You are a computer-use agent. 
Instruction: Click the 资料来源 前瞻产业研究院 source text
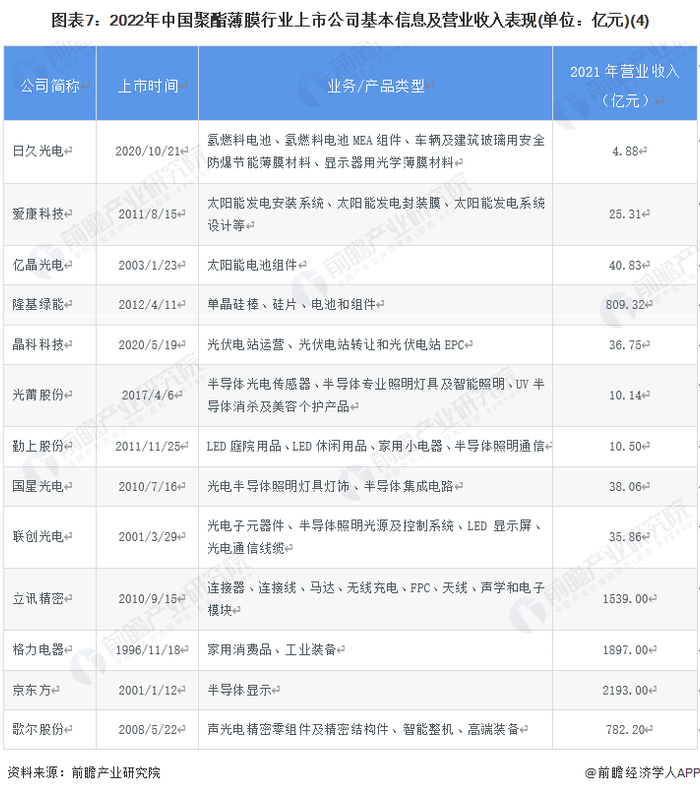click(84, 772)
